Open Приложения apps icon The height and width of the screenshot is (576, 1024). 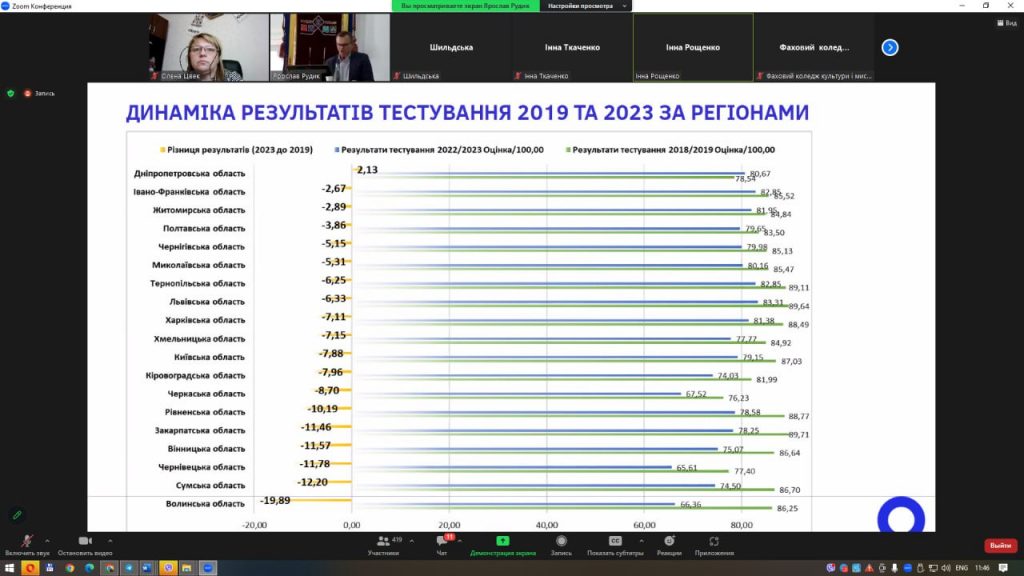pyautogui.click(x=714, y=541)
